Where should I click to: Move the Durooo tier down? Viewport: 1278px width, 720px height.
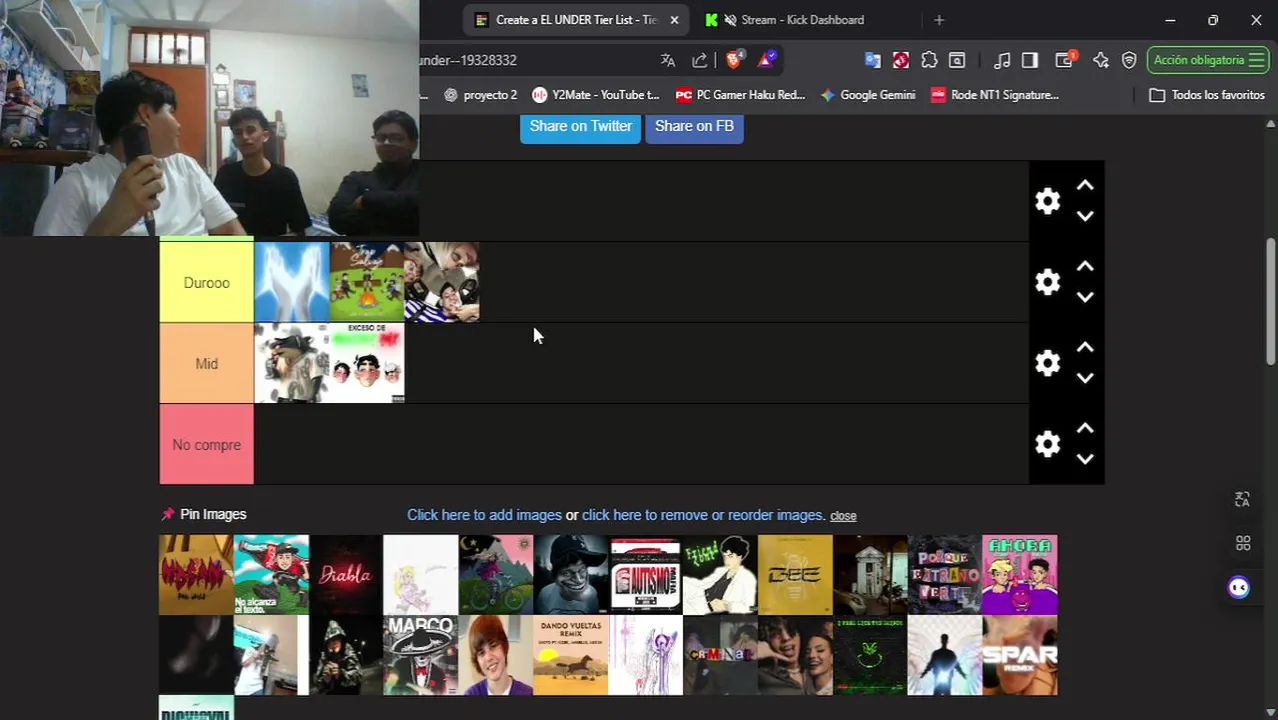click(x=1085, y=297)
